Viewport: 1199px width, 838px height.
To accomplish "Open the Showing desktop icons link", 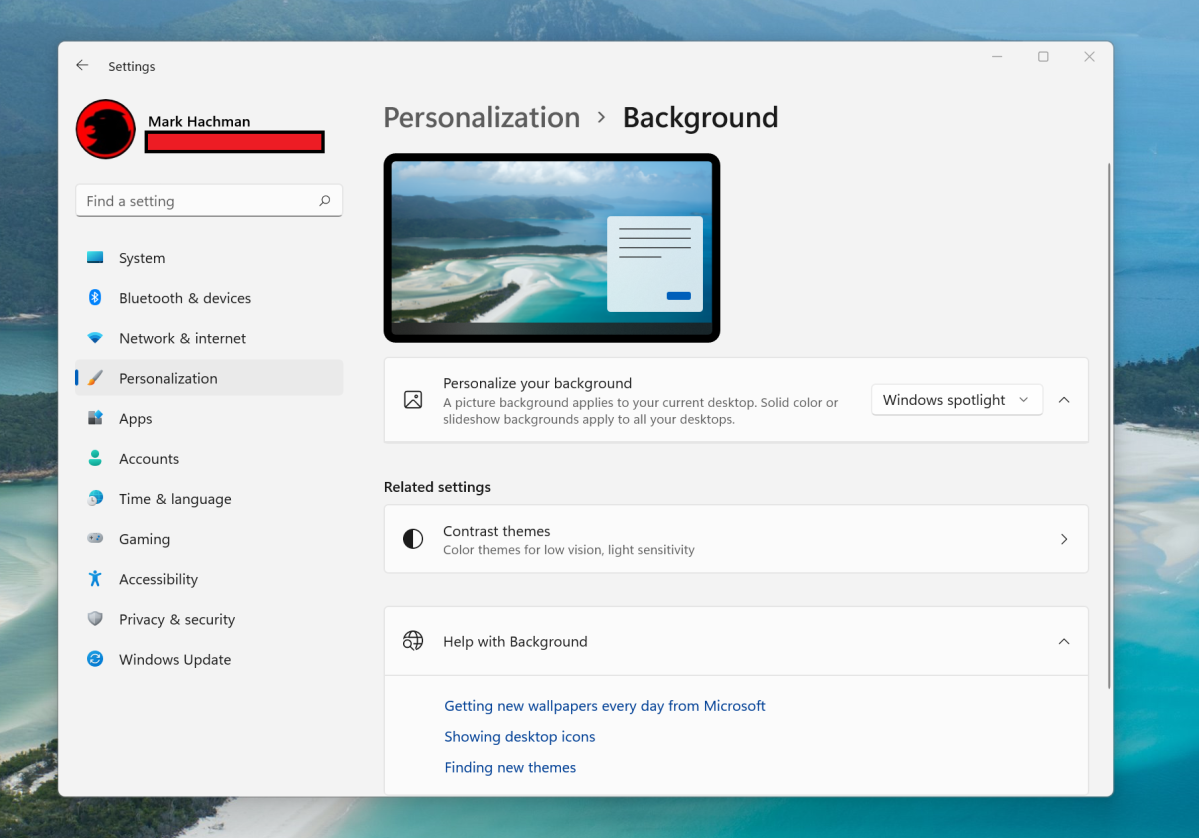I will click(520, 736).
